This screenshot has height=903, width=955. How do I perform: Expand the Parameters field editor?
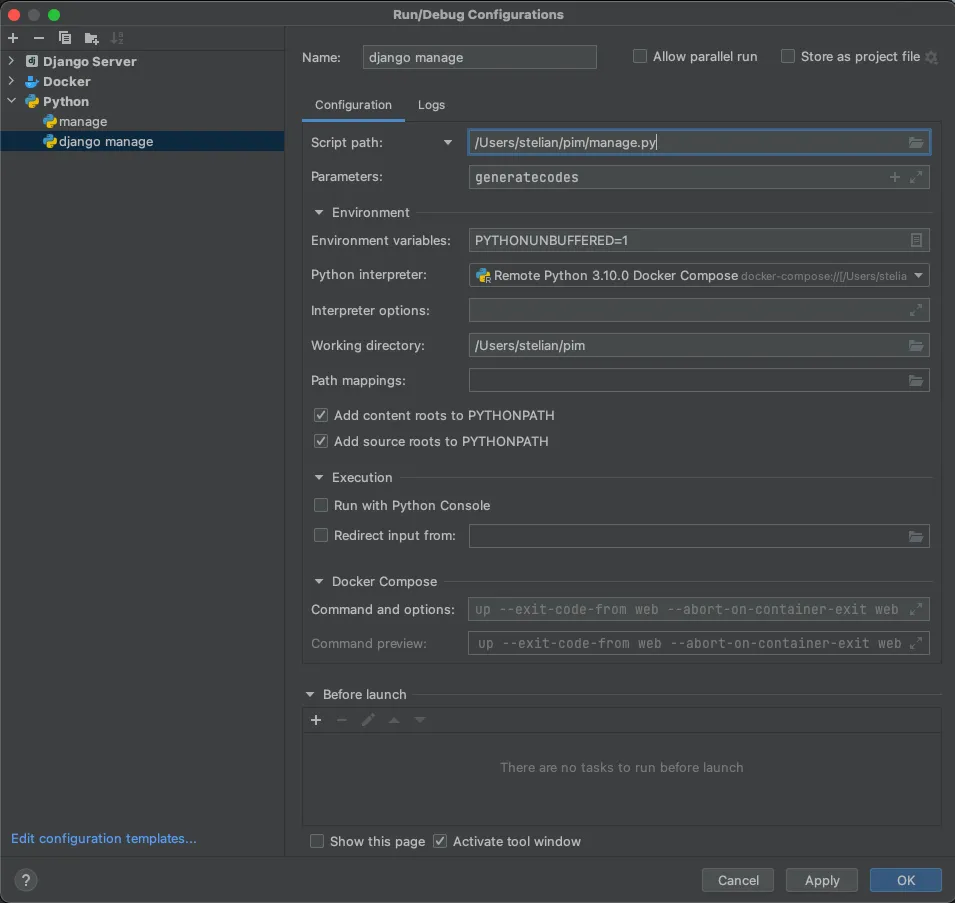click(915, 177)
